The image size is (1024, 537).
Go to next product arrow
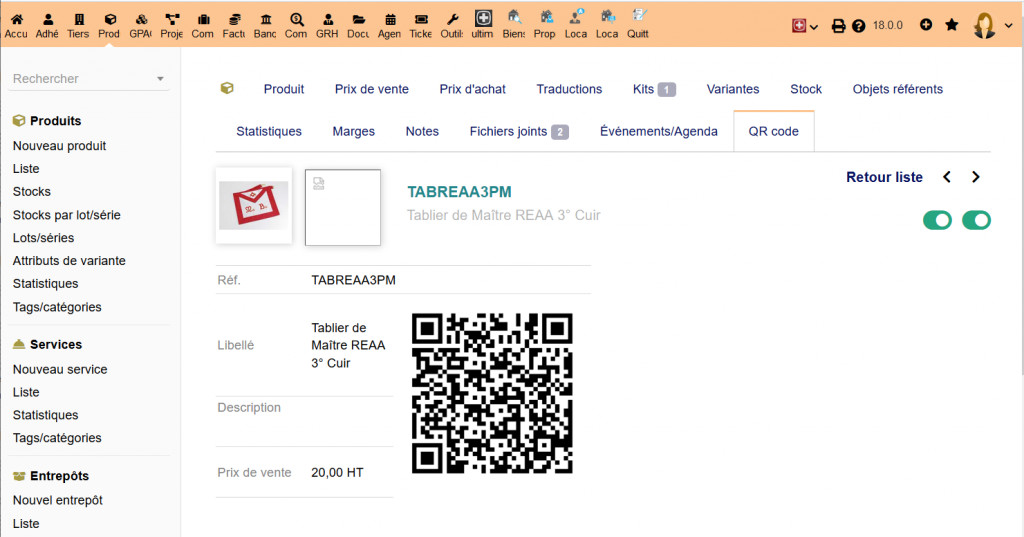pyautogui.click(x=976, y=177)
